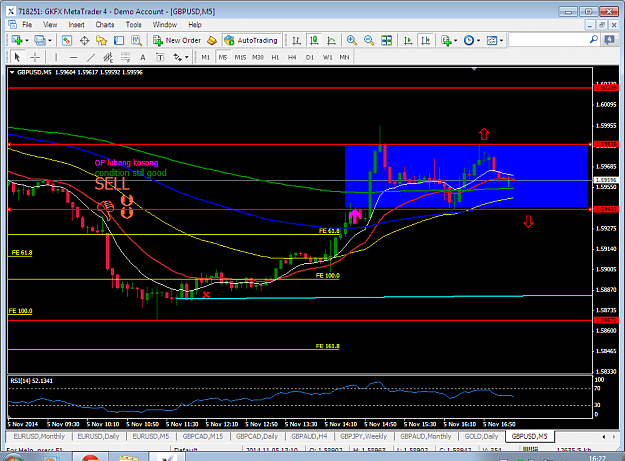
Task: Open the Charts menu
Action: [105, 25]
